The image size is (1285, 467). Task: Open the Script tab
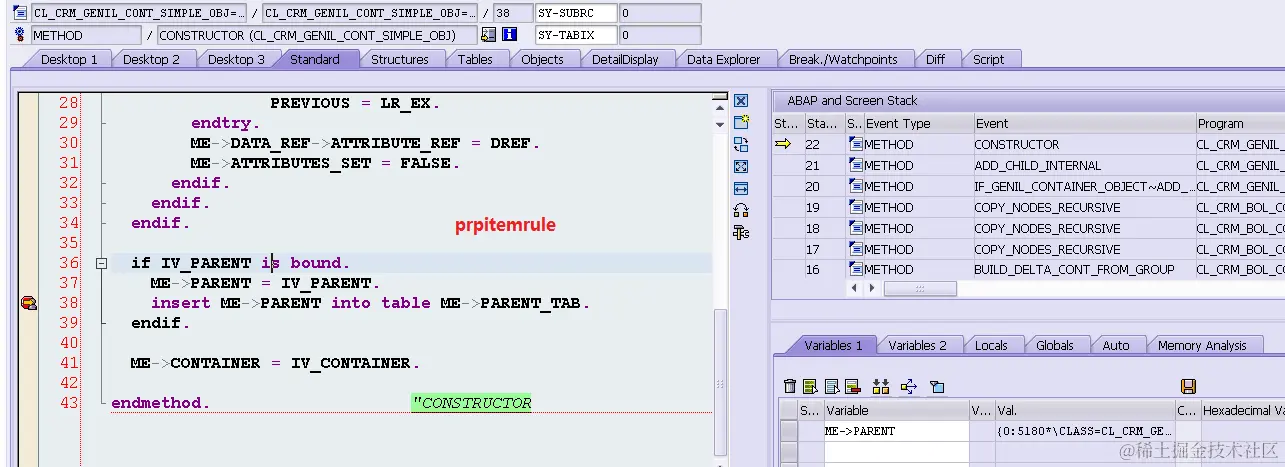[988, 59]
